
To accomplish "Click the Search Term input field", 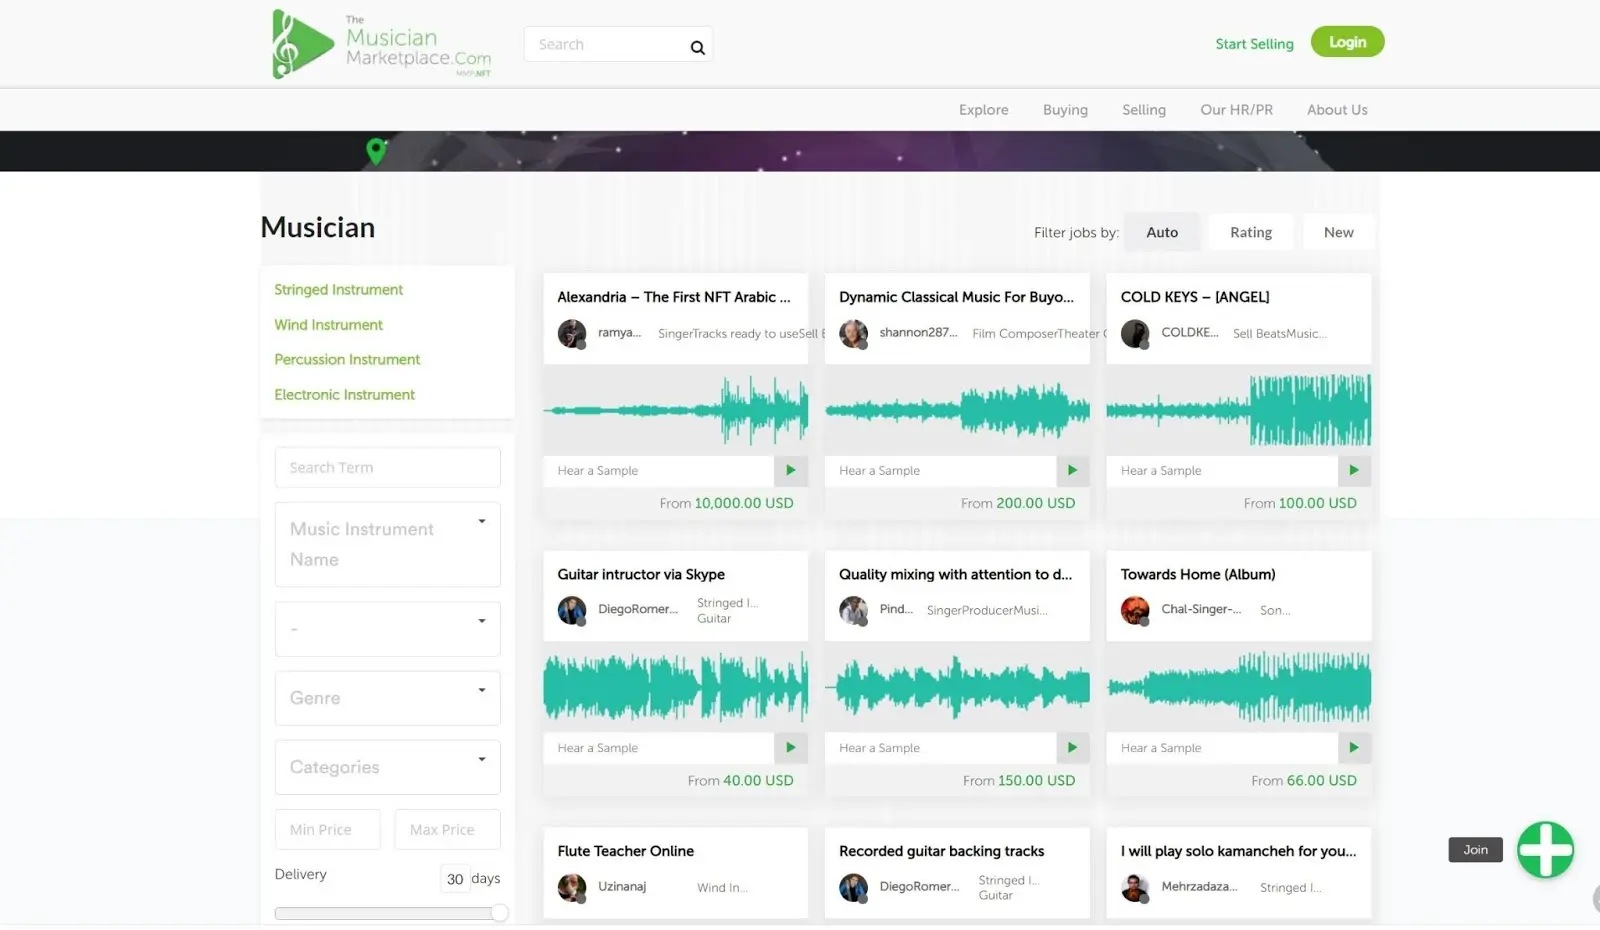I will pos(387,466).
